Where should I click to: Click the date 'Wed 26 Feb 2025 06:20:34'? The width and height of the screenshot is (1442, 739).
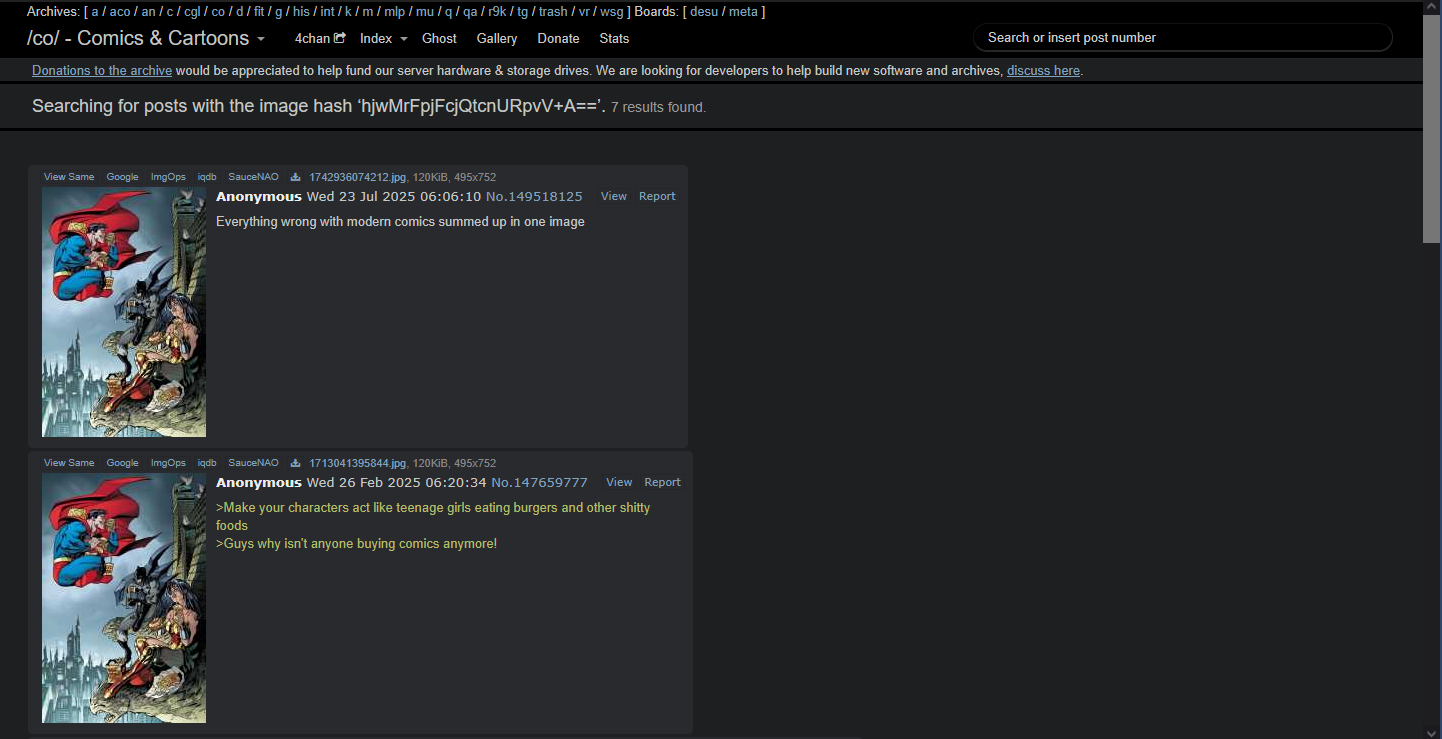(x=396, y=482)
